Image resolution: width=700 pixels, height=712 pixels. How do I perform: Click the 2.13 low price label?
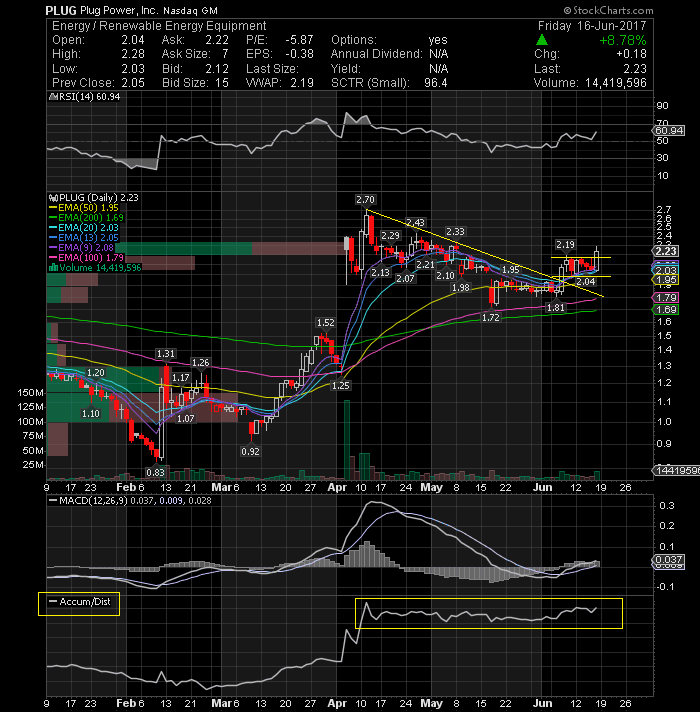[380, 272]
